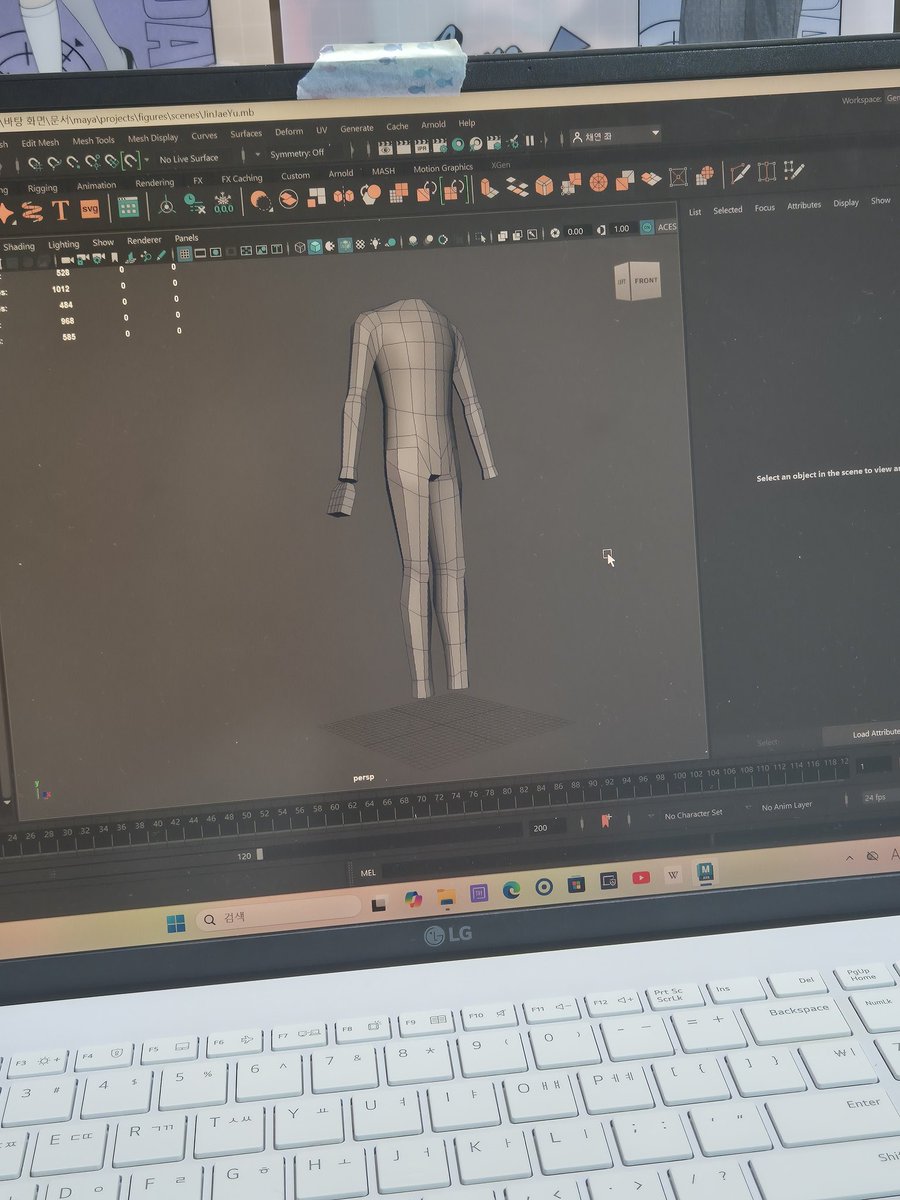
Task: Click the Target Weld shelf icon
Action: [767, 172]
